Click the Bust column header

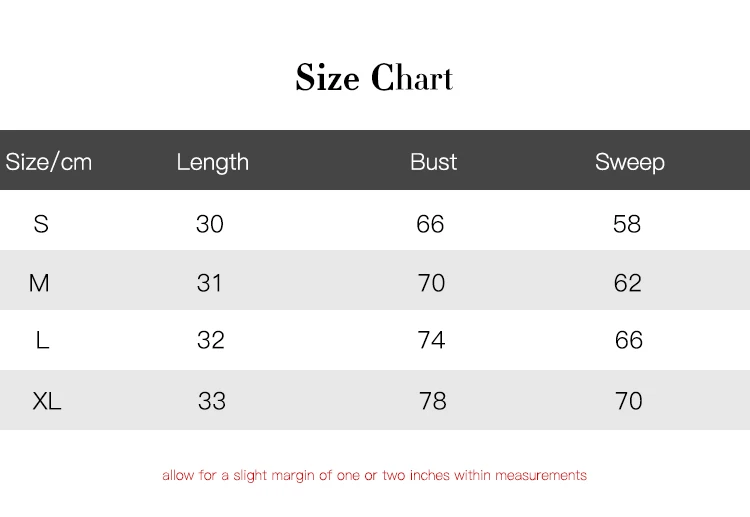pos(433,162)
